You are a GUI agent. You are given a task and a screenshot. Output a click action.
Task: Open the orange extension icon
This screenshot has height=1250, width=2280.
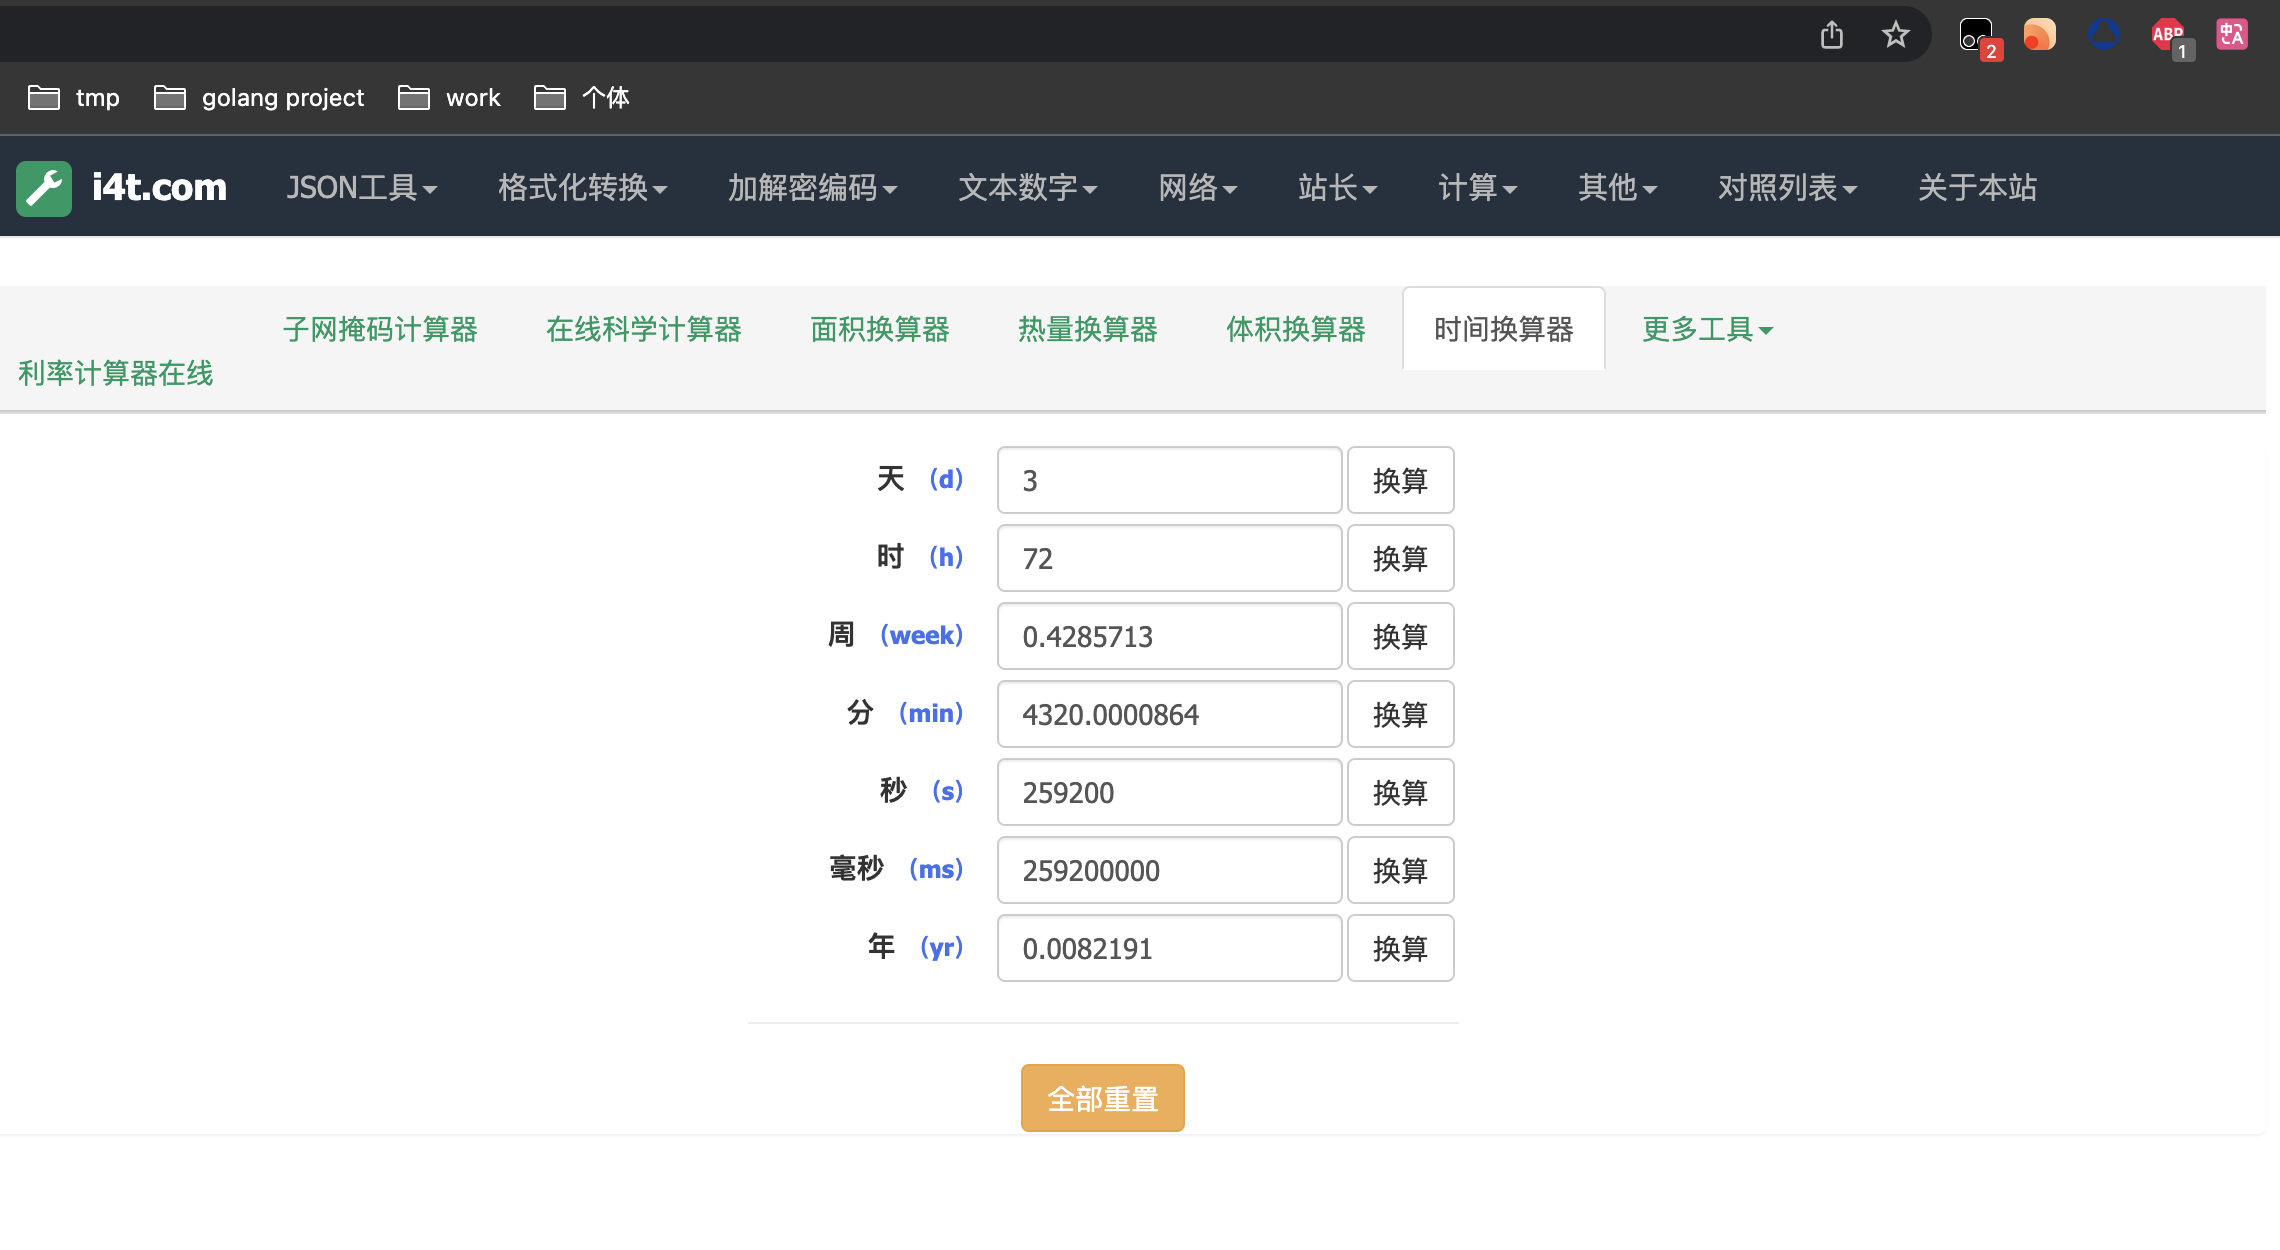coord(2039,35)
